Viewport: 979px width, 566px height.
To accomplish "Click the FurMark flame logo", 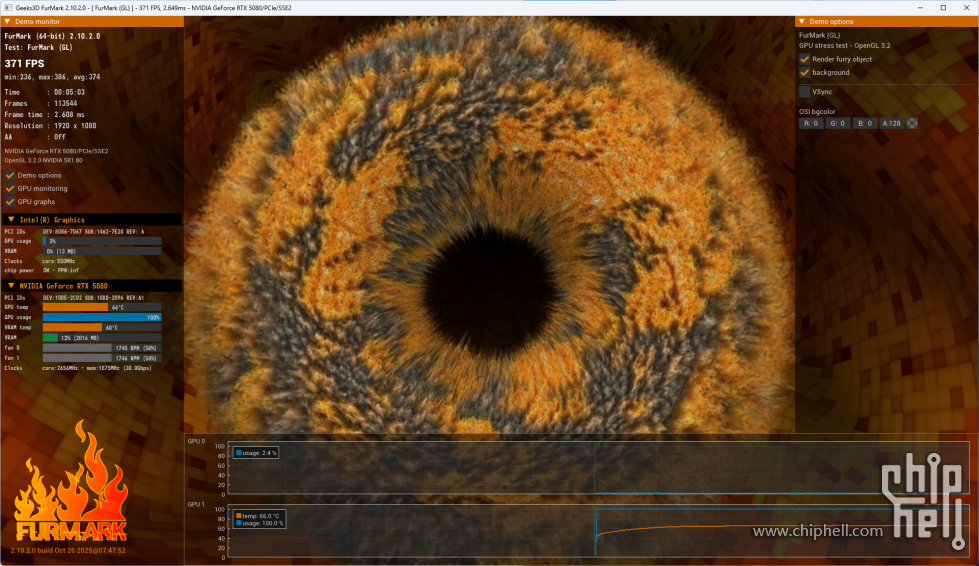I will pos(70,490).
